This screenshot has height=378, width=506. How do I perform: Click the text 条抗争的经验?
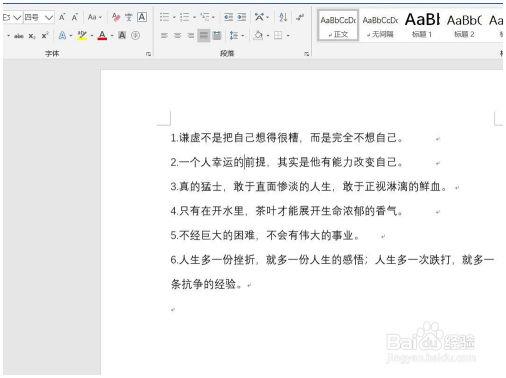[206, 284]
